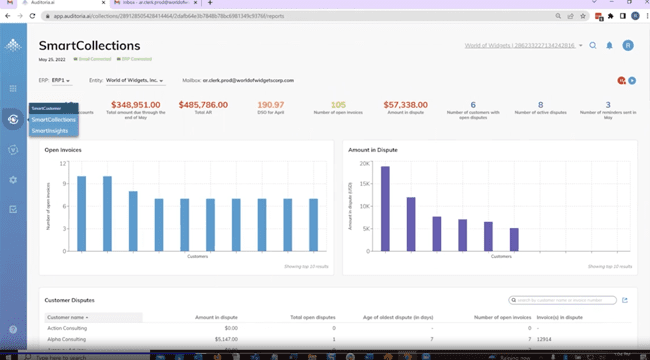Click the Auditoria logo in the sidebar
Screen dimensions: 650x360
coord(13,45)
